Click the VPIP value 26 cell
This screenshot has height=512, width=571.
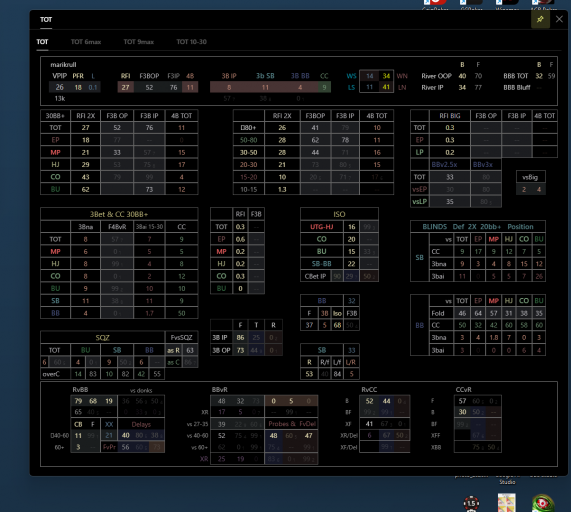click(59, 87)
